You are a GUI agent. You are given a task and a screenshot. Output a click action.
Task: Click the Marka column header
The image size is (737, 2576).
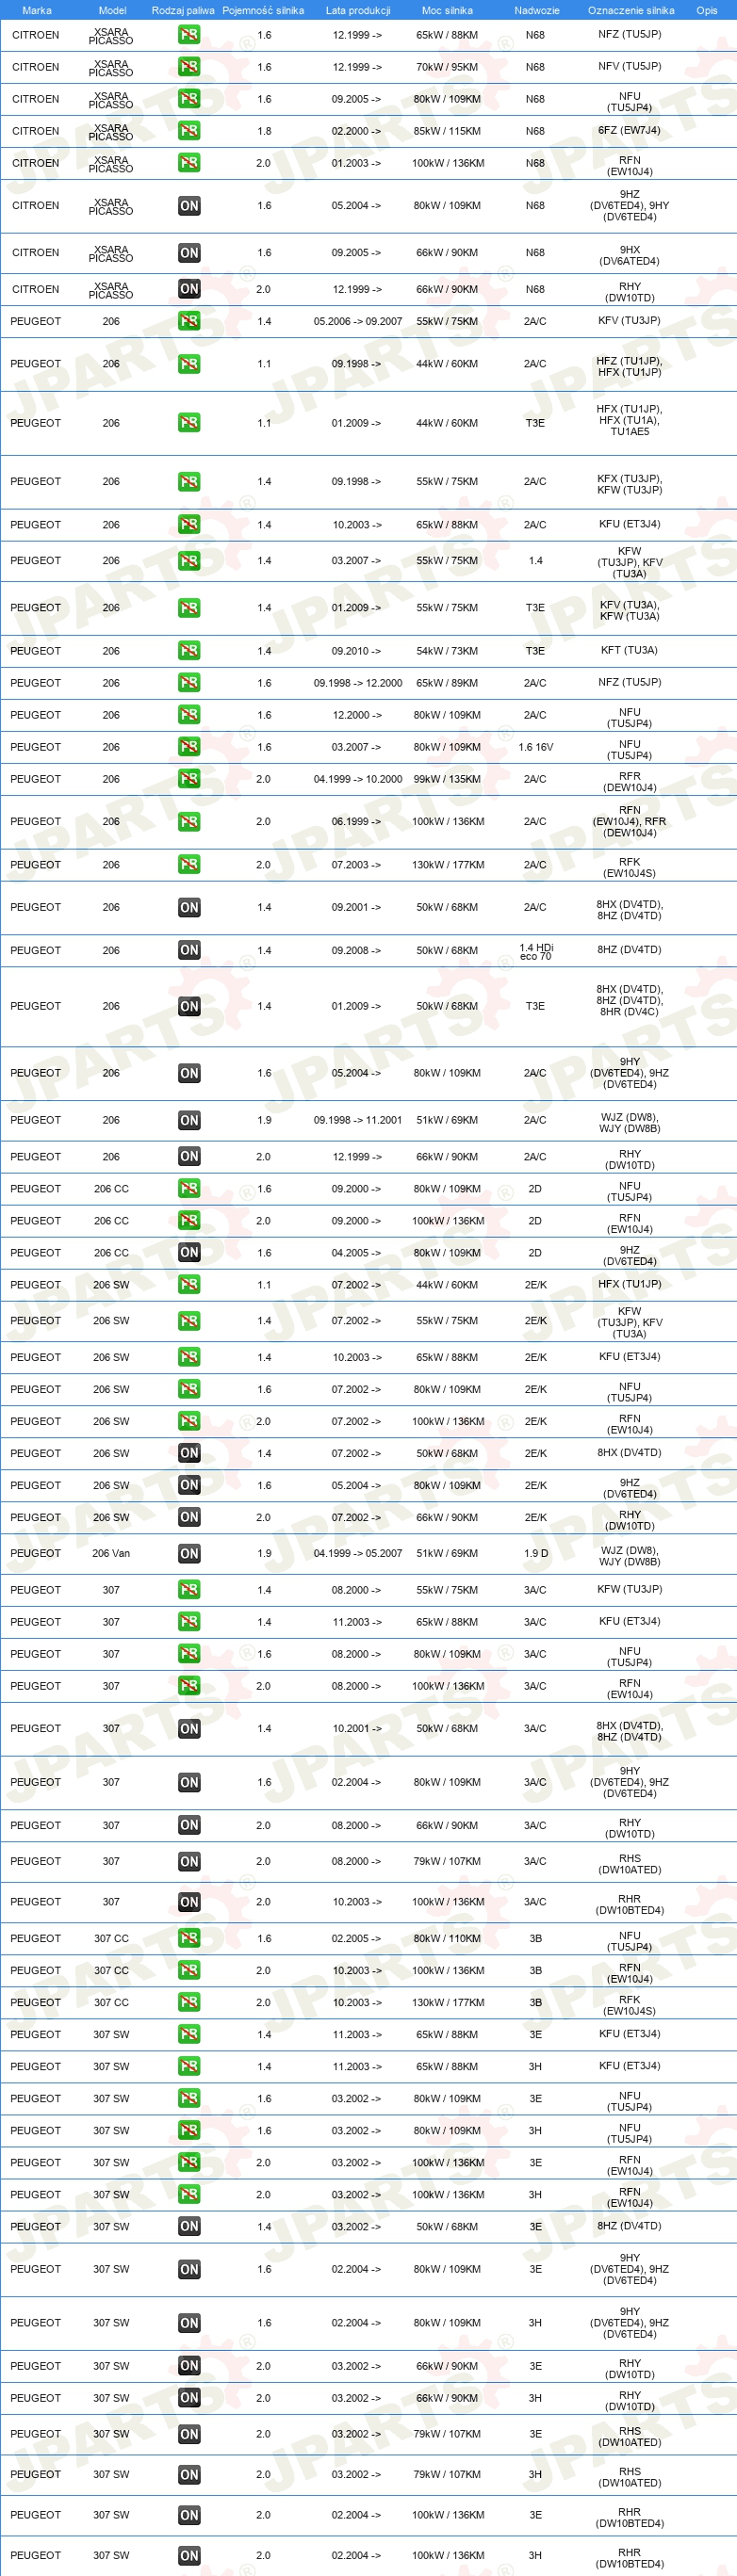point(37,10)
